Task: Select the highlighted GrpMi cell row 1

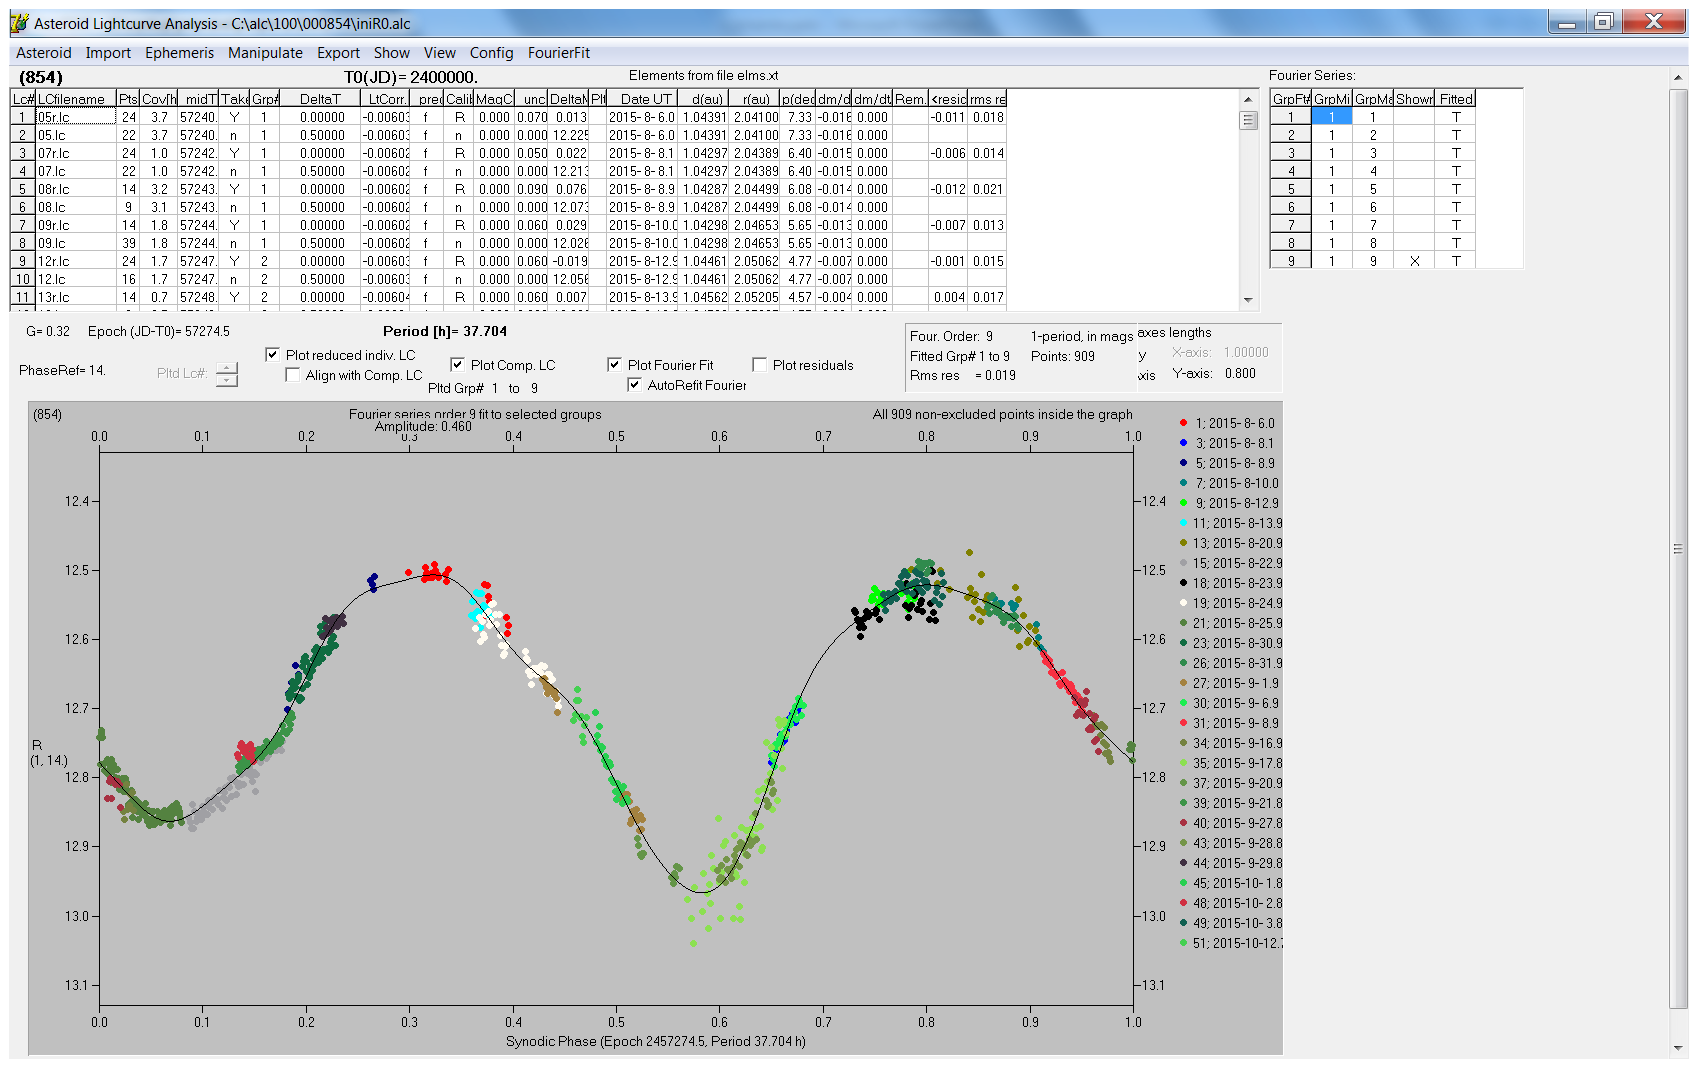Action: tap(1331, 117)
